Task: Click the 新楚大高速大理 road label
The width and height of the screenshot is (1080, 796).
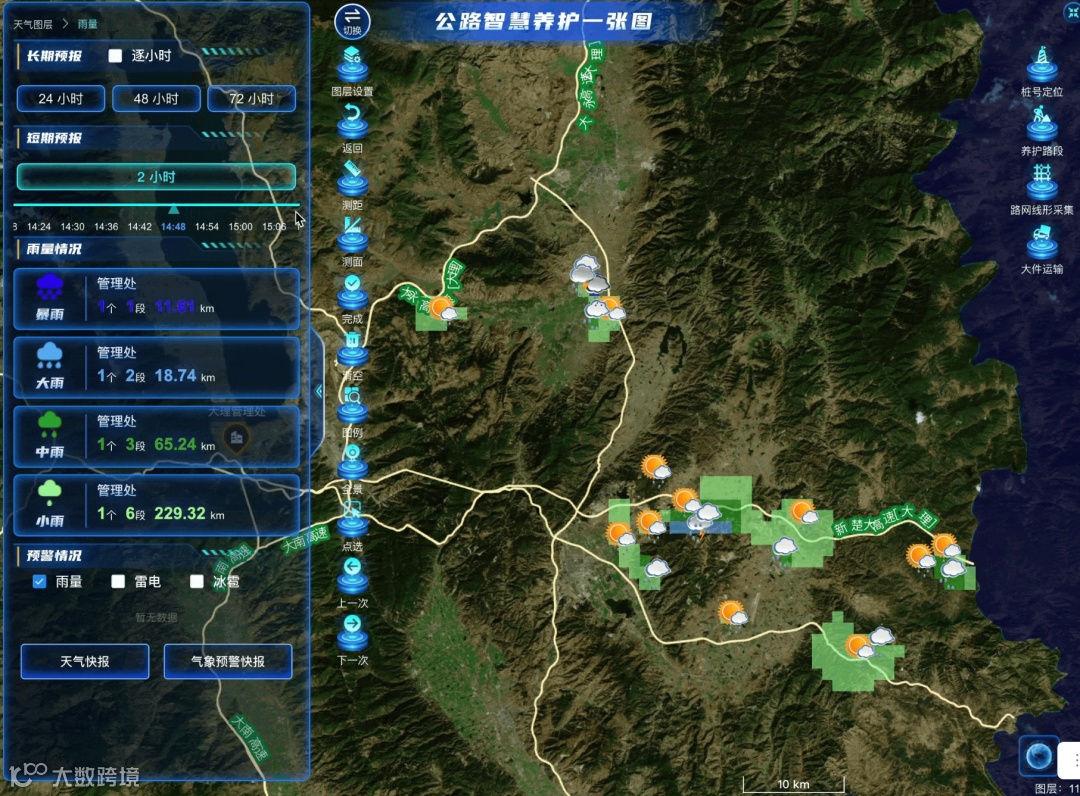Action: click(x=884, y=519)
